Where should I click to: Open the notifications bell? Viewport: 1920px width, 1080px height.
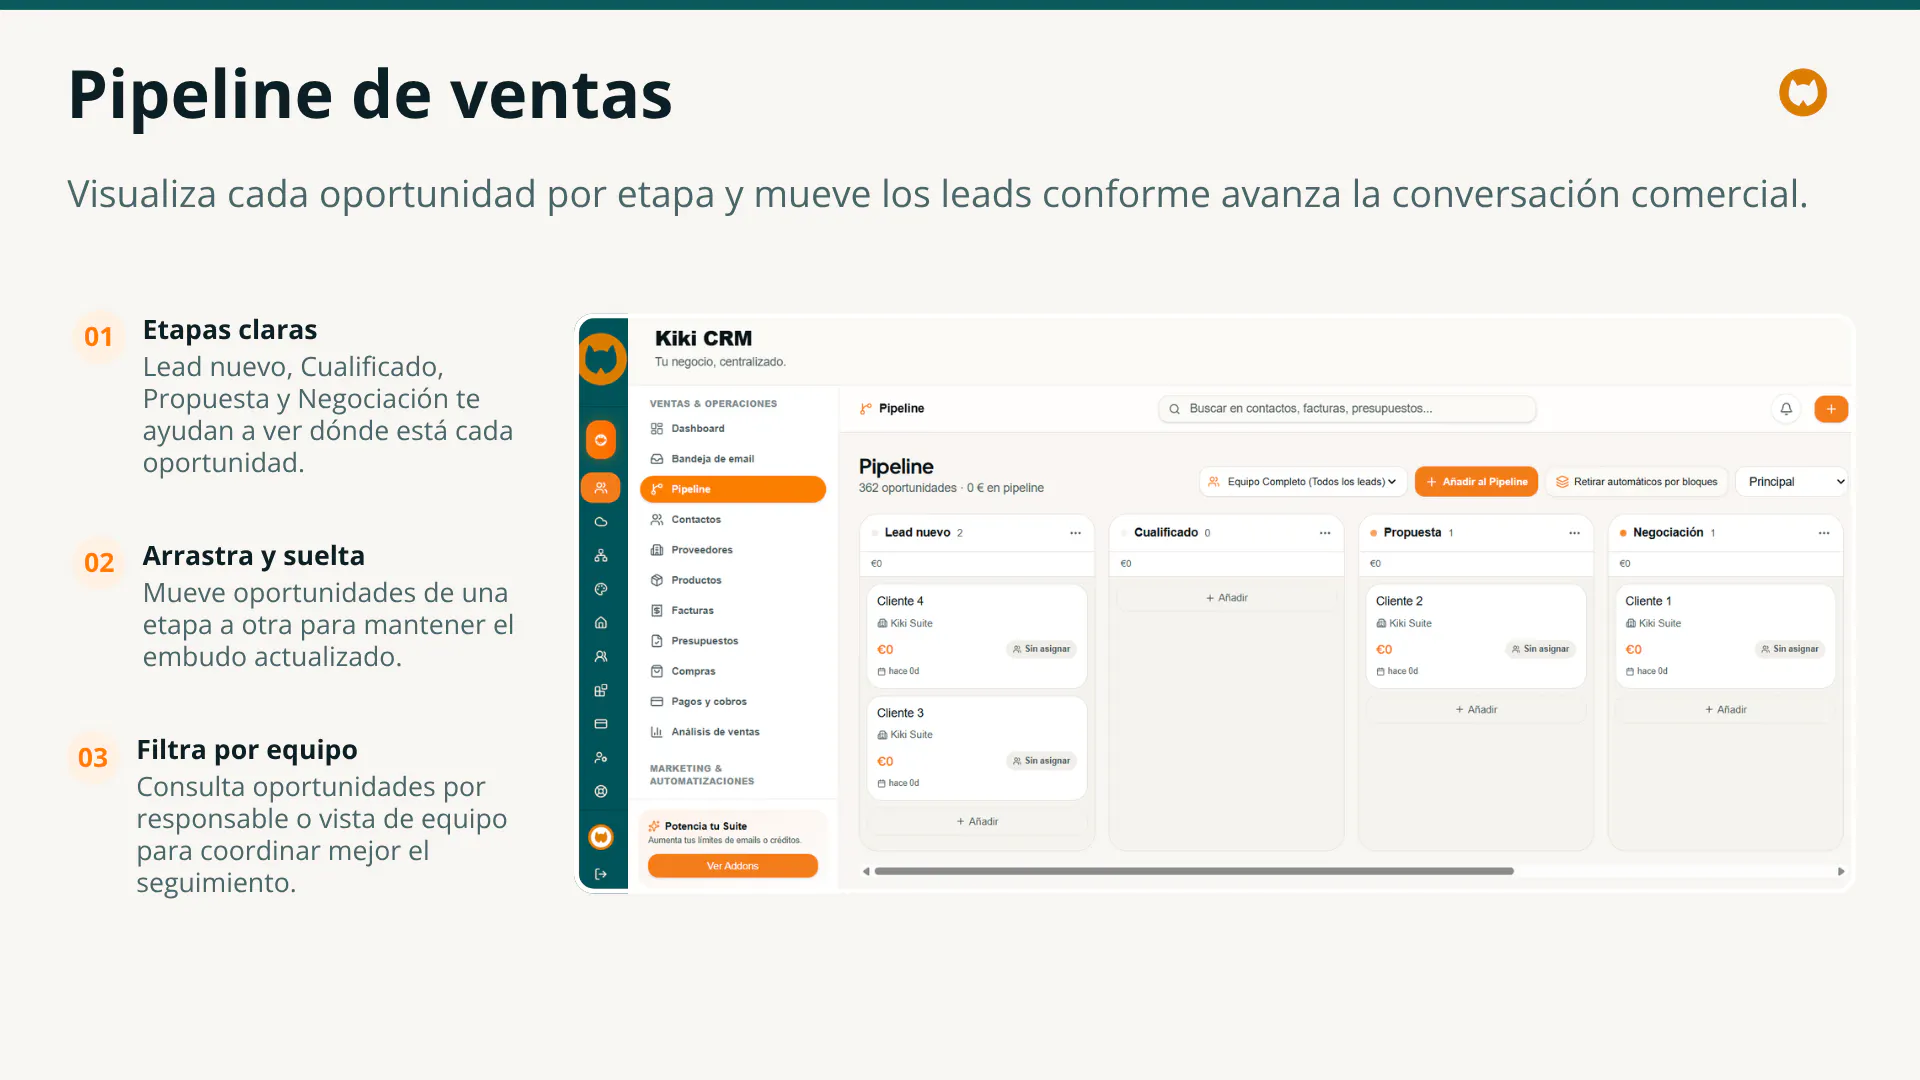click(x=1786, y=409)
